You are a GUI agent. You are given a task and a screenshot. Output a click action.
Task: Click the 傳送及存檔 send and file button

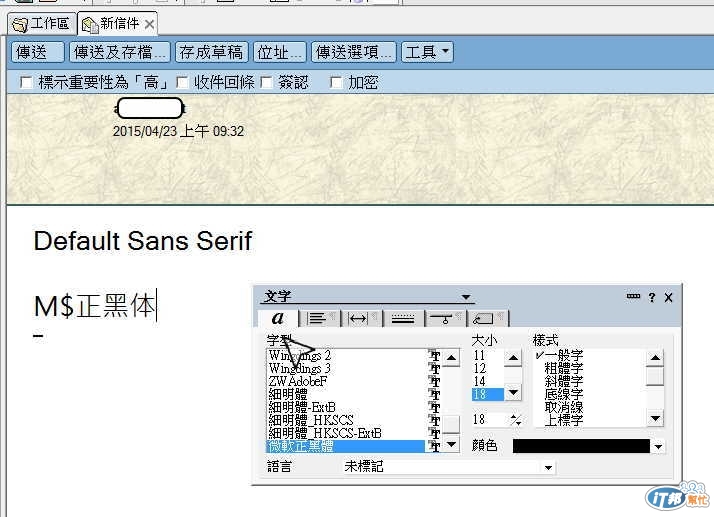[120, 52]
